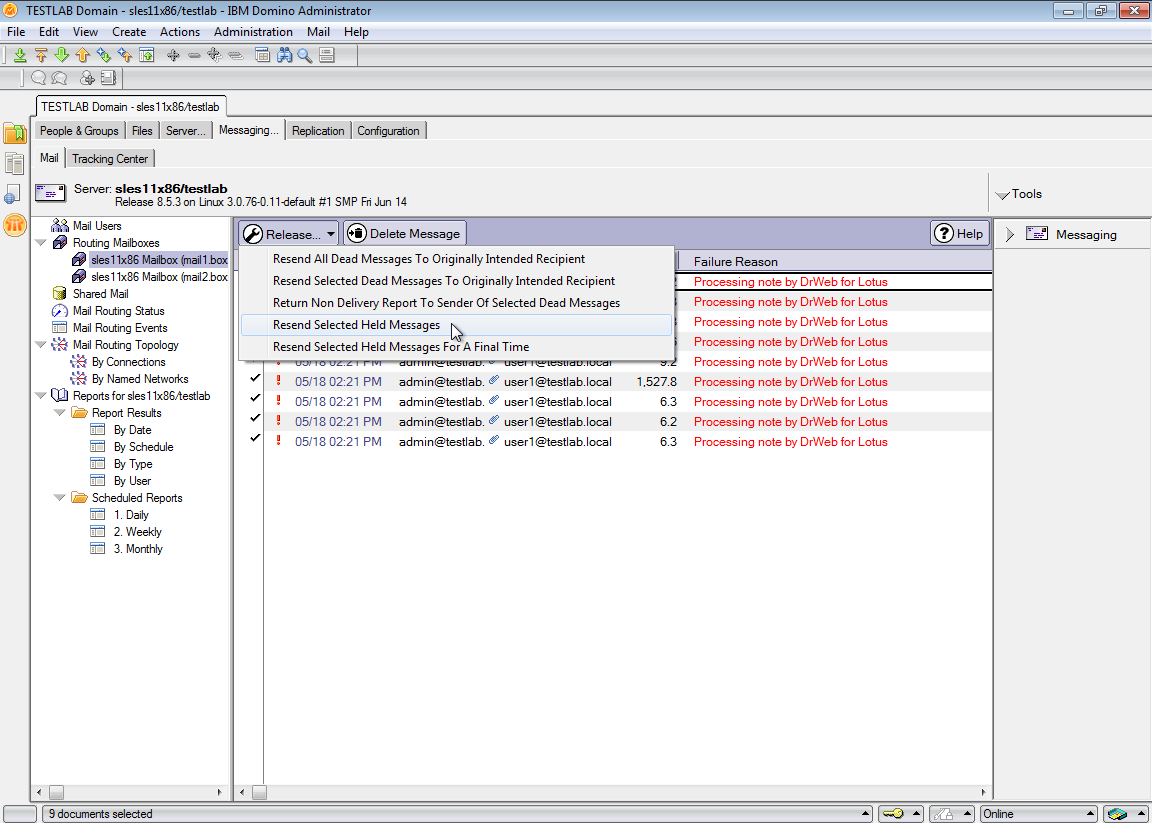This screenshot has height=823, width=1152.
Task: Click the single speech bubble chat icon
Action: coord(38,77)
